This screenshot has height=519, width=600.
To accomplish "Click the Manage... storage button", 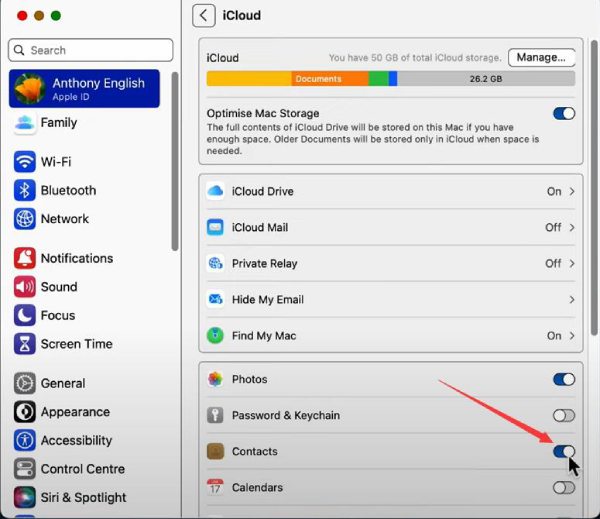I will [541, 57].
